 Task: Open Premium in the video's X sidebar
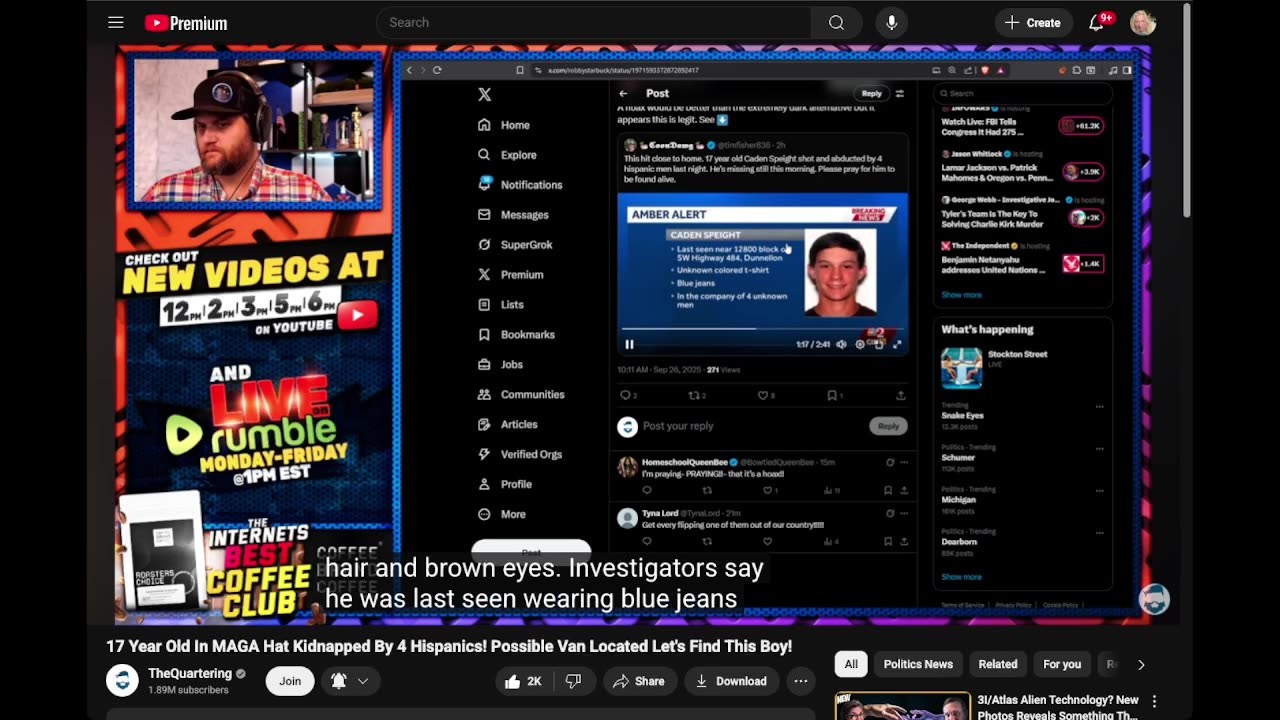510,275
